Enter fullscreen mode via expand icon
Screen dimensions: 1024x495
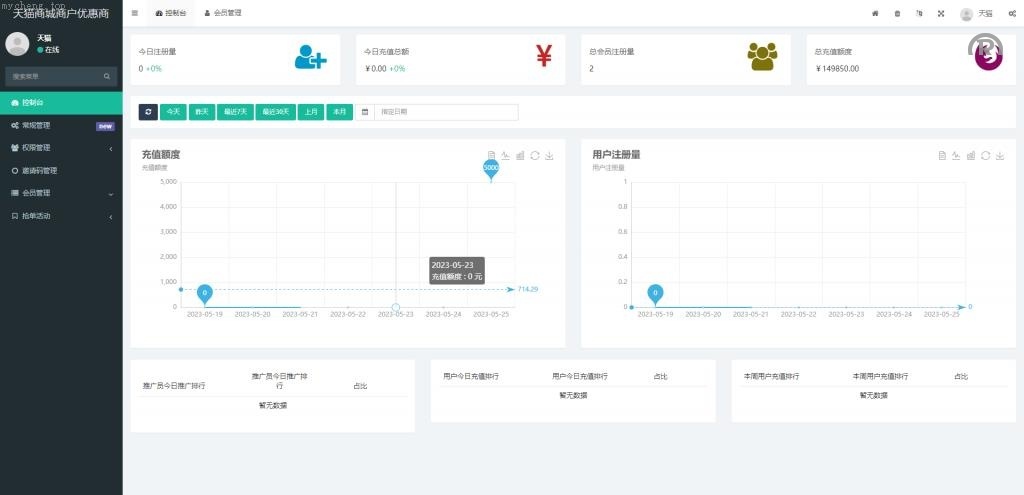tap(941, 14)
